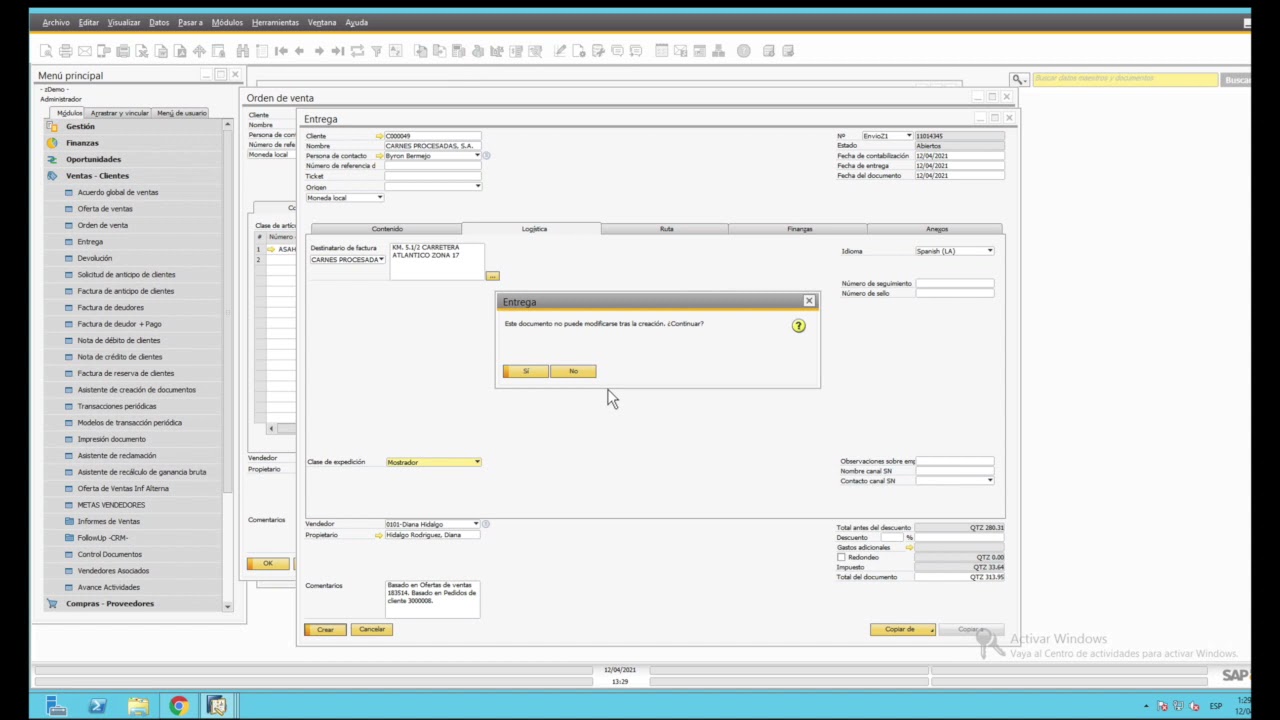Follow the Propietario golden link arrow
The height and width of the screenshot is (720, 1280).
[x=379, y=535]
